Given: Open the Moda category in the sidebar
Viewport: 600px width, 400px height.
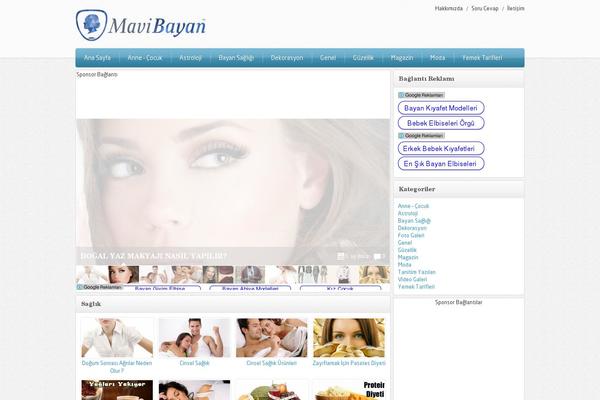Looking at the screenshot, I should 404,264.
